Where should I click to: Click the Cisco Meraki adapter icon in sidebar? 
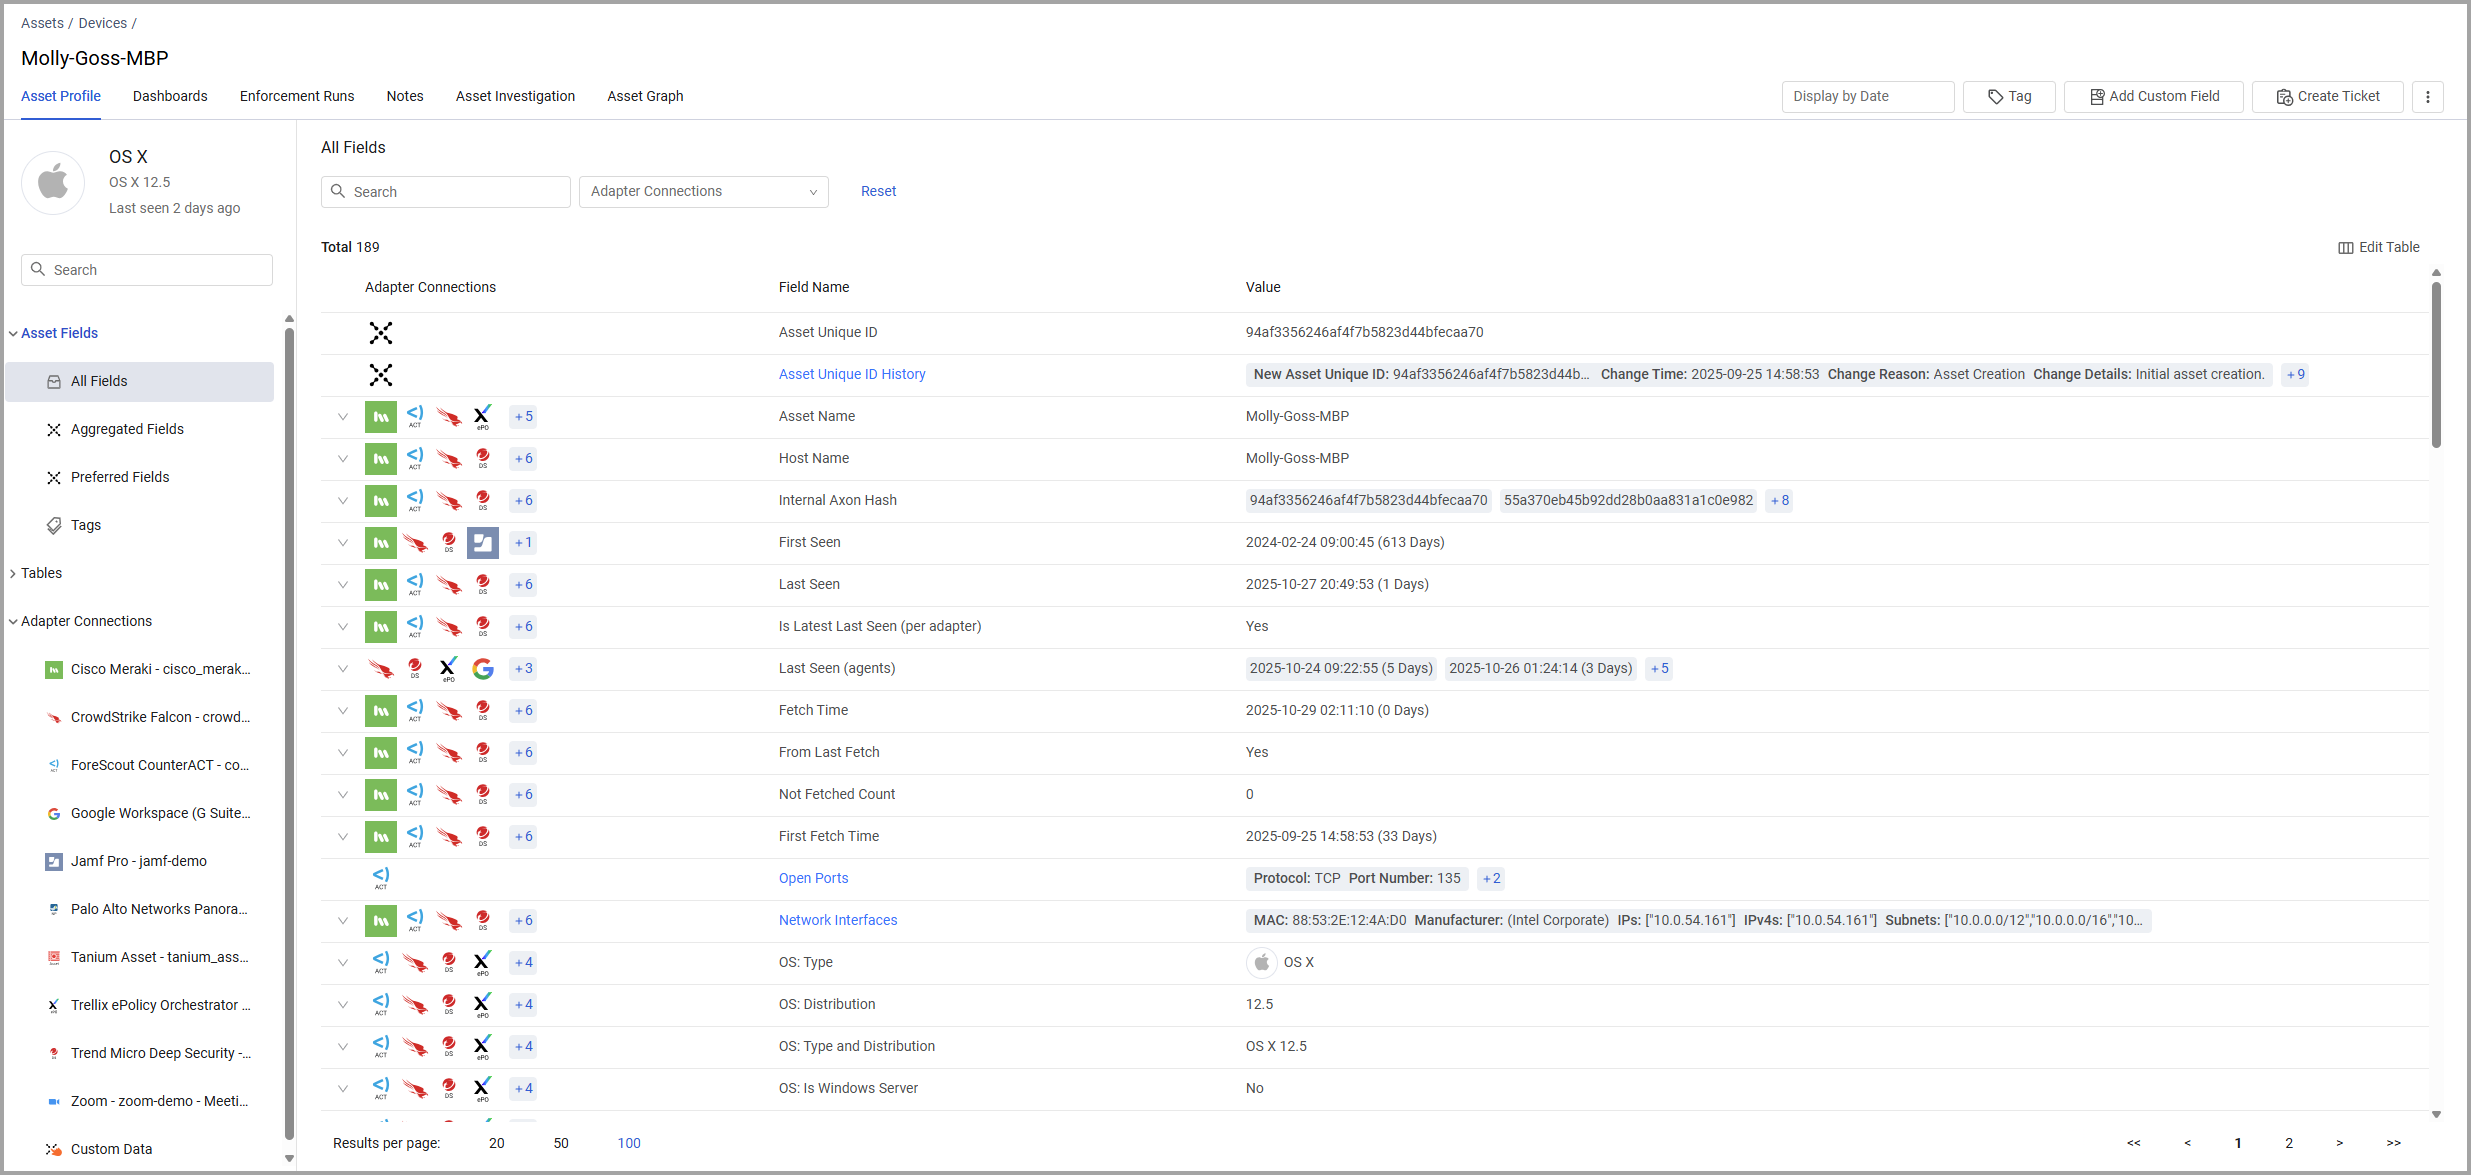click(x=54, y=670)
